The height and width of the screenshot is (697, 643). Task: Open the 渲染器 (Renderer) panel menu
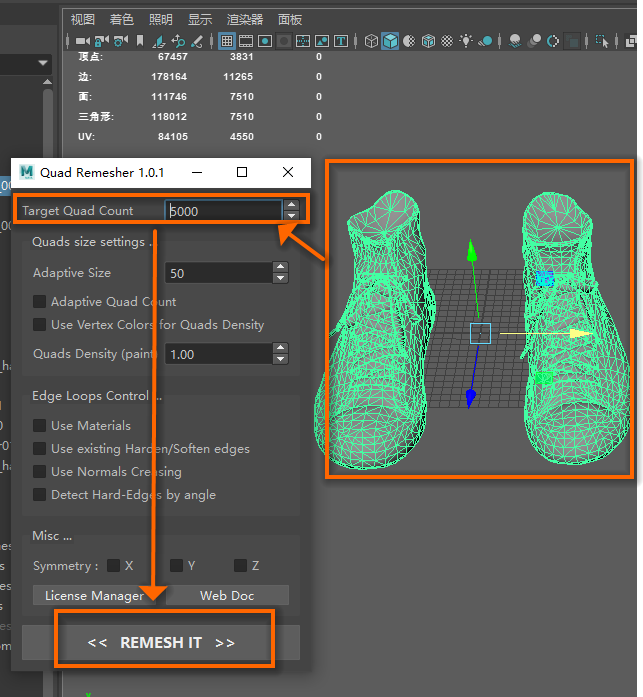(245, 19)
